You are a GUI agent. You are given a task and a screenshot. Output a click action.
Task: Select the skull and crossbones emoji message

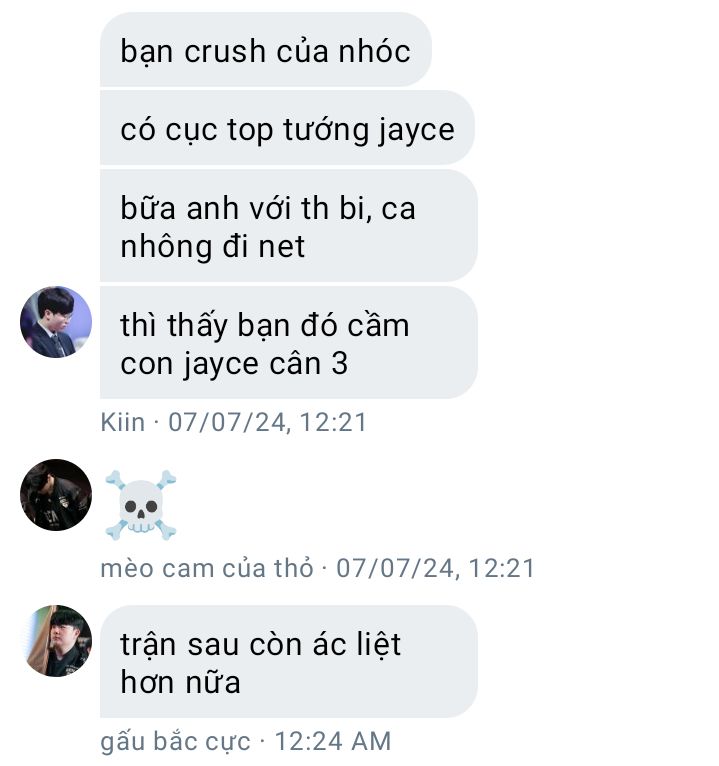point(141,505)
